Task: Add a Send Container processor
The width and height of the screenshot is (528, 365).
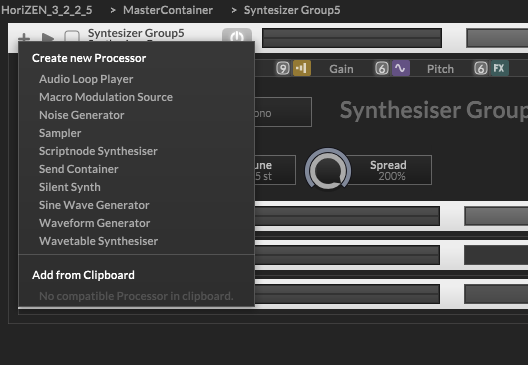Action: click(x=136, y=169)
